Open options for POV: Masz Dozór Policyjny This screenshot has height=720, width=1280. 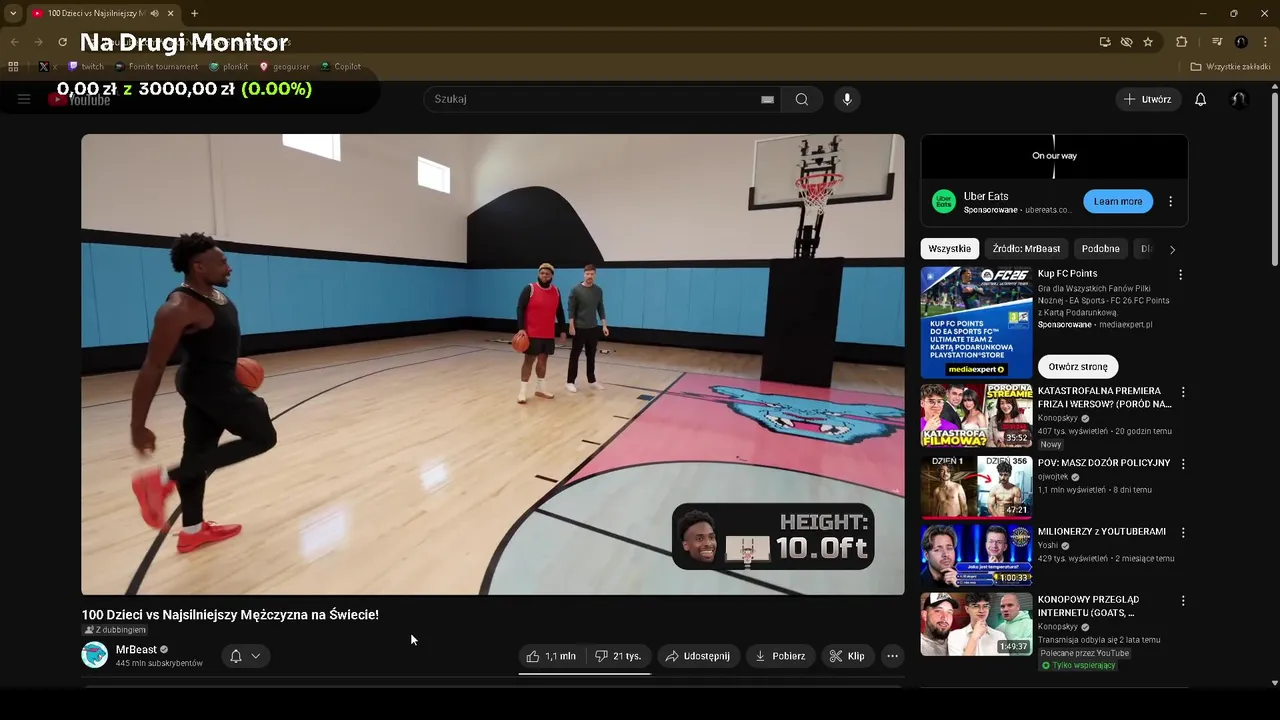(1183, 464)
